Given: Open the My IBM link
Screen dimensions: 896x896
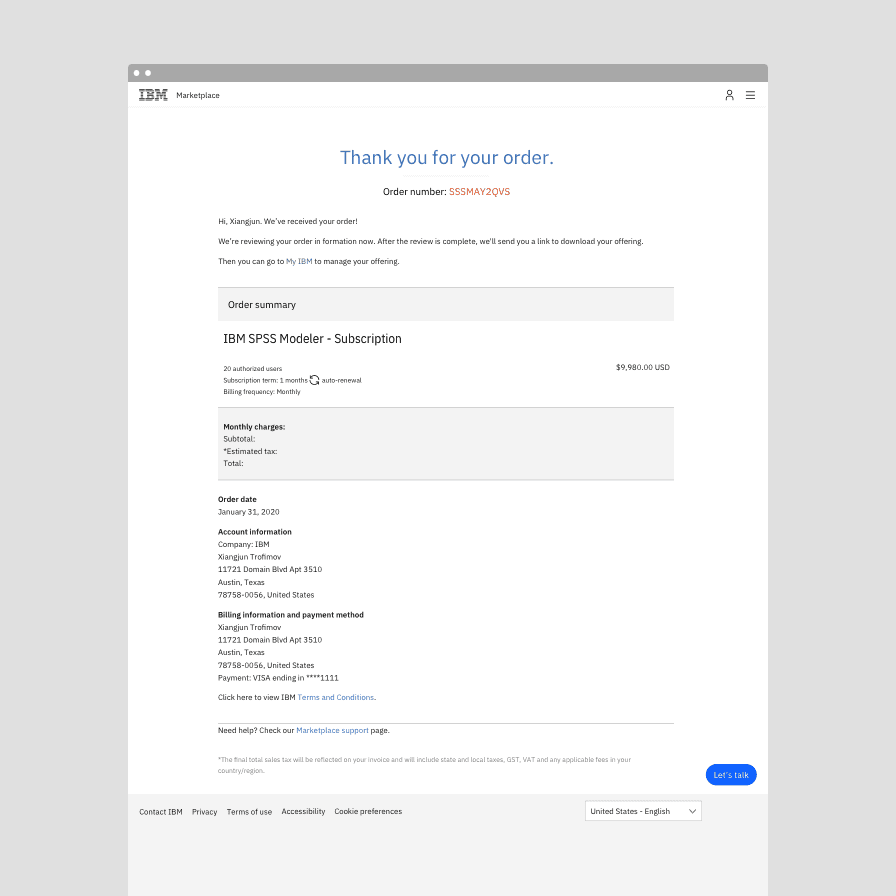Looking at the screenshot, I should click(299, 261).
